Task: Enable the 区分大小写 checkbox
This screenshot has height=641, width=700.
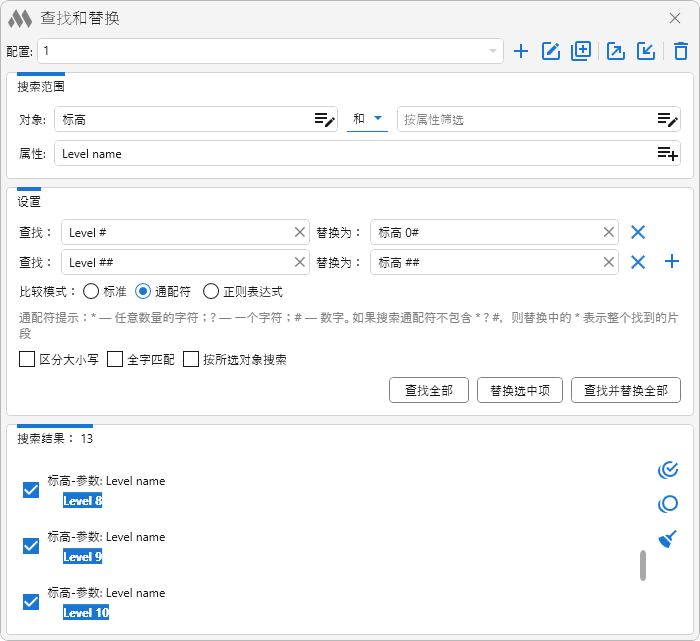Action: pos(27,359)
